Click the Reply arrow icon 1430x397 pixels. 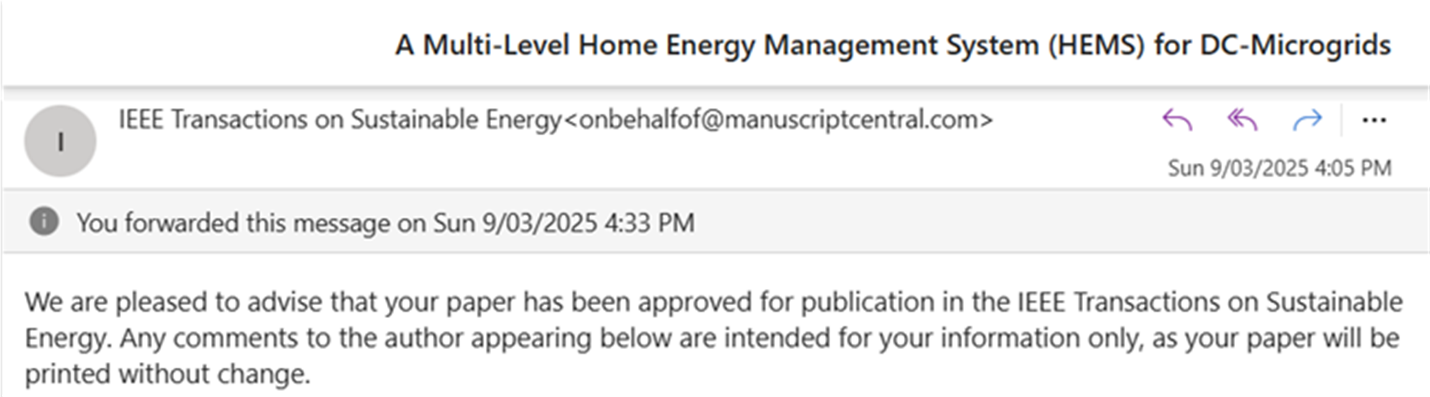(1177, 120)
